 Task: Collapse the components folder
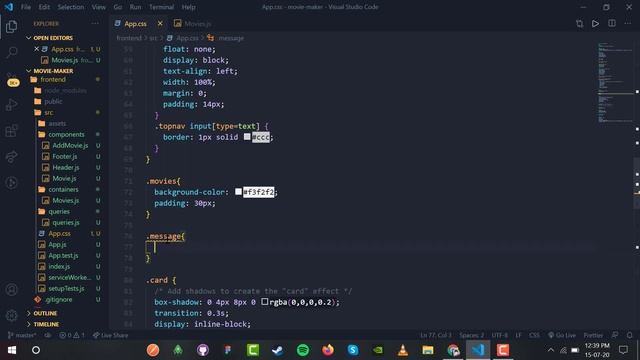pyautogui.click(x=66, y=134)
